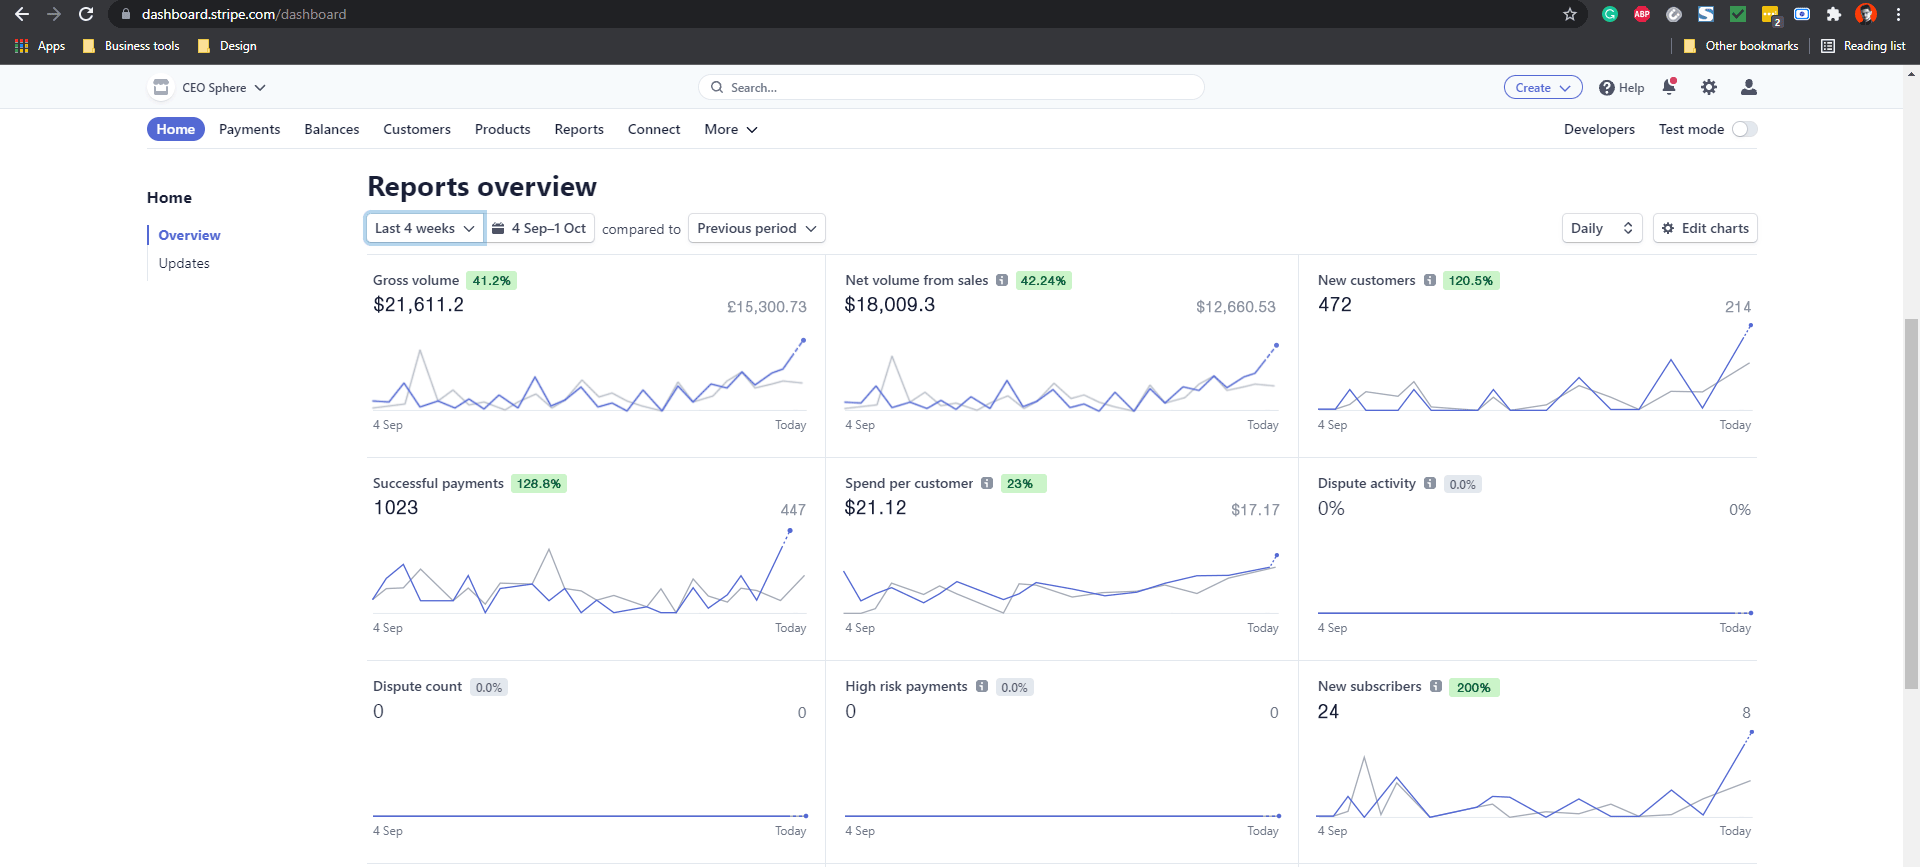Screen dimensions: 1920x867
Task: Open the settings gear icon
Action: point(1709,87)
